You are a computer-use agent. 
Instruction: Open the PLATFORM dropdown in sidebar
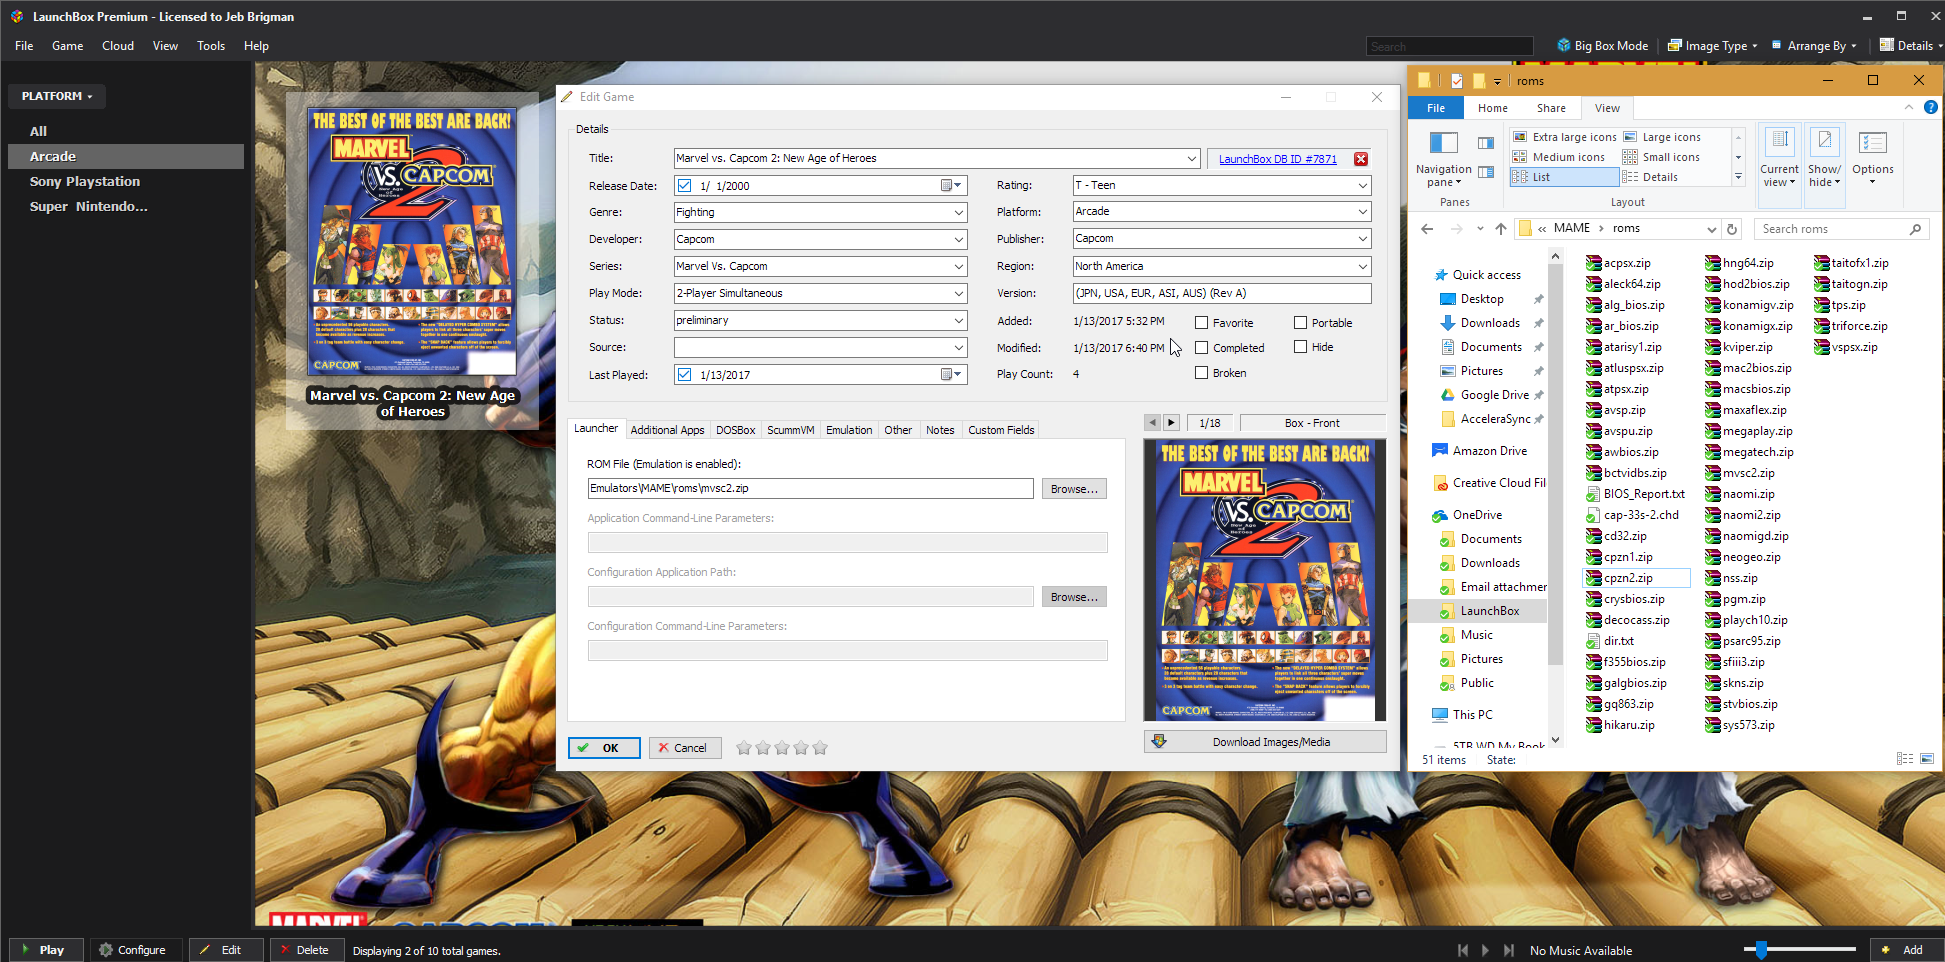57,96
